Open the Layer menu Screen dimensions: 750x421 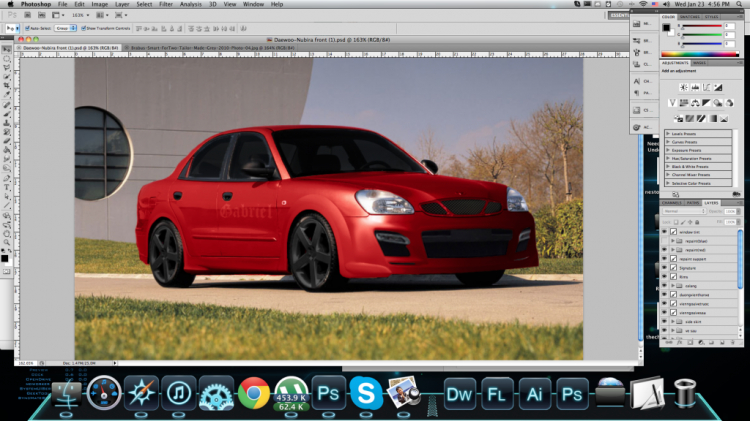(x=122, y=4)
